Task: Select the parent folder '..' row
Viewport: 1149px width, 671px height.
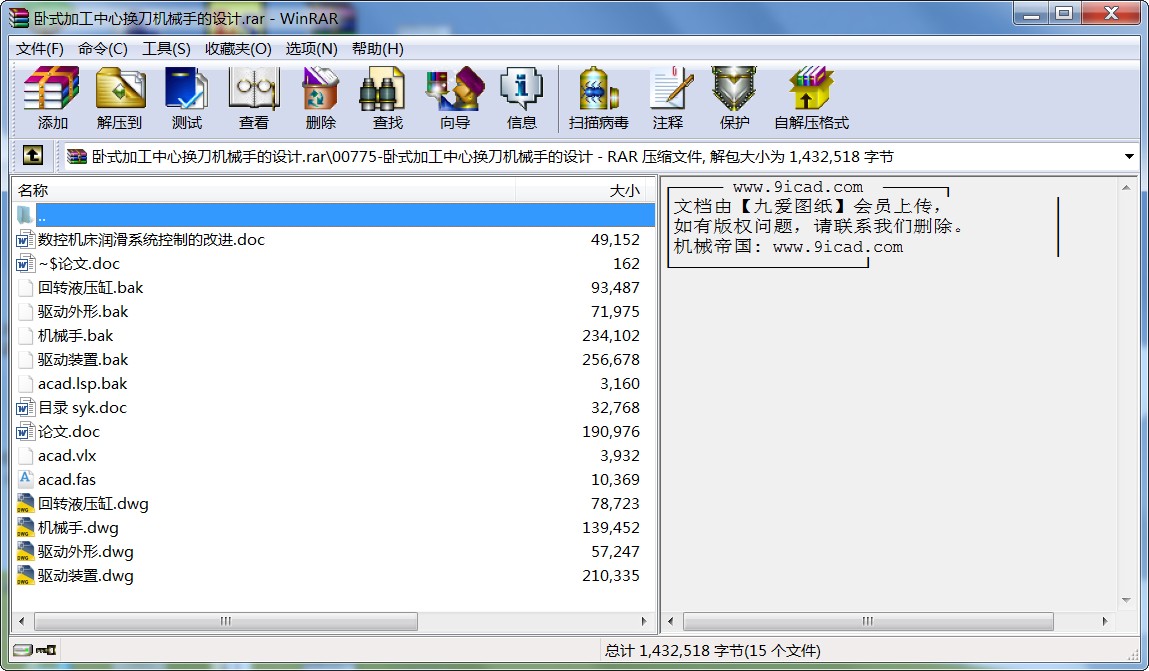Action: [x=334, y=215]
